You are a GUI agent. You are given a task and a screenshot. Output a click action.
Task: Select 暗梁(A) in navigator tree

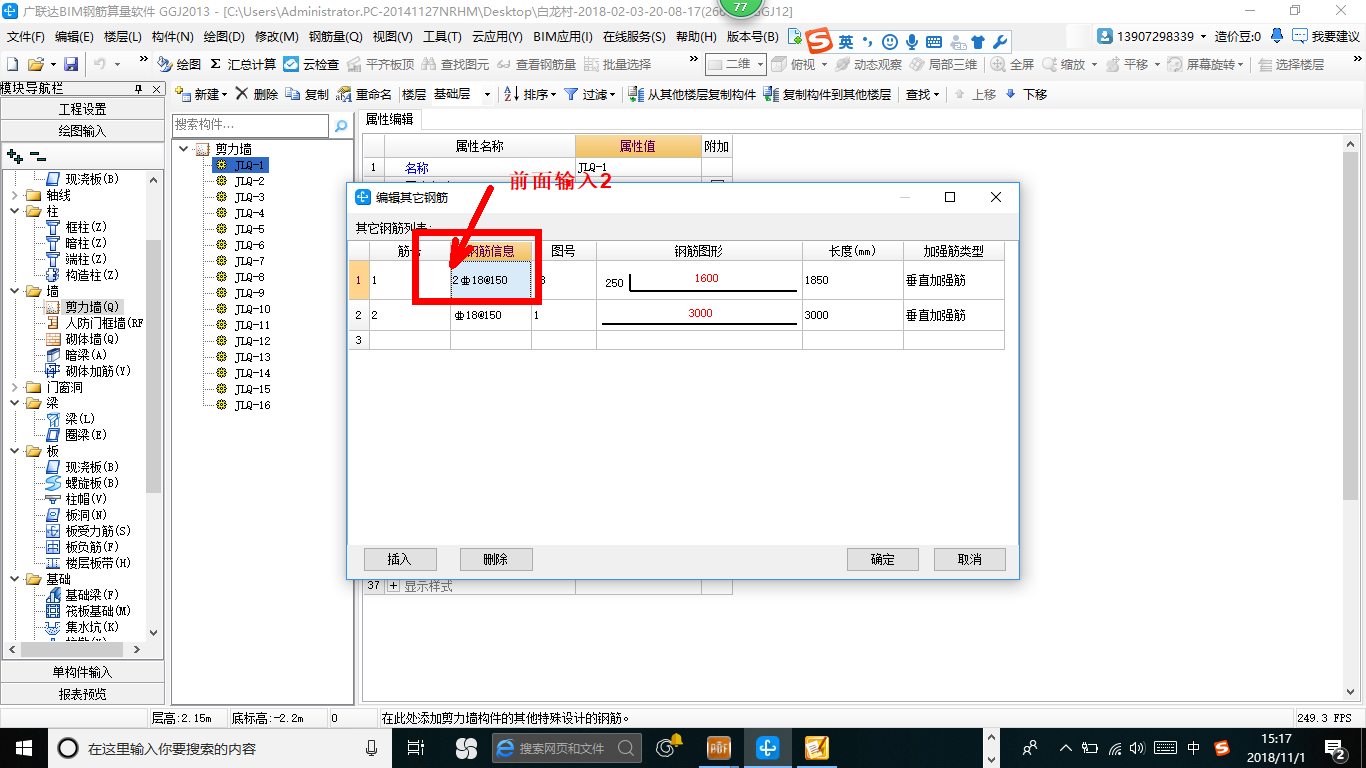coord(86,355)
